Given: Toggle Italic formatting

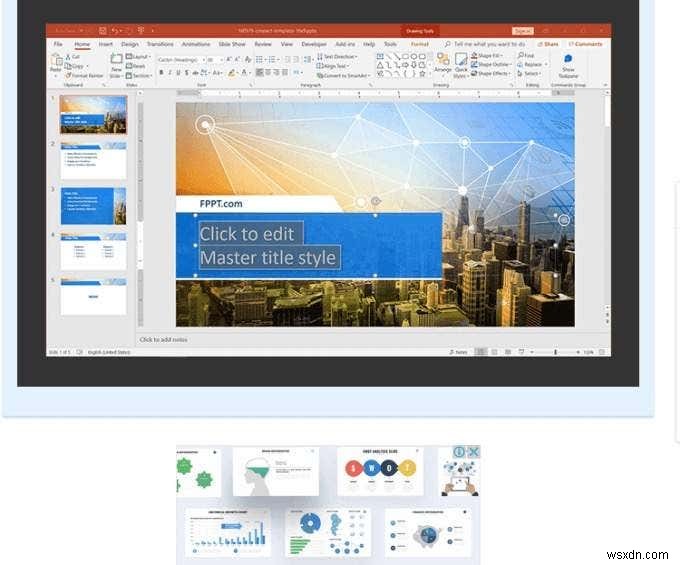Looking at the screenshot, I should point(170,72).
